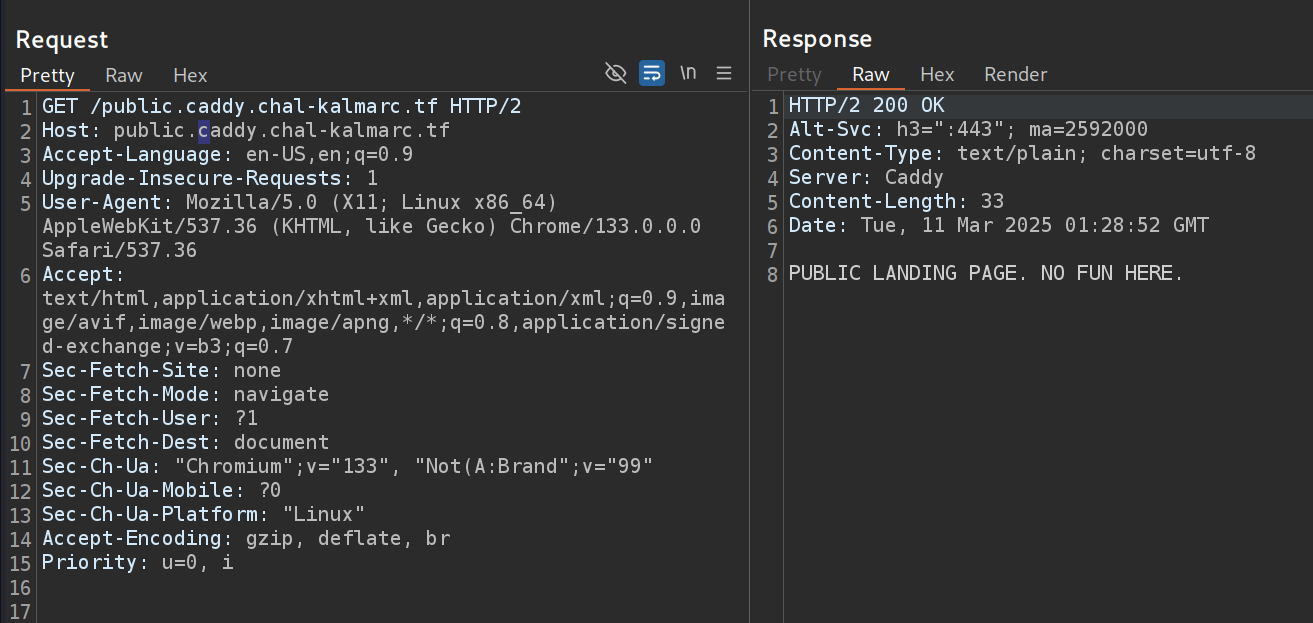Toggle the hidden-characters eye icon in Request
The width and height of the screenshot is (1313, 623).
(x=616, y=73)
